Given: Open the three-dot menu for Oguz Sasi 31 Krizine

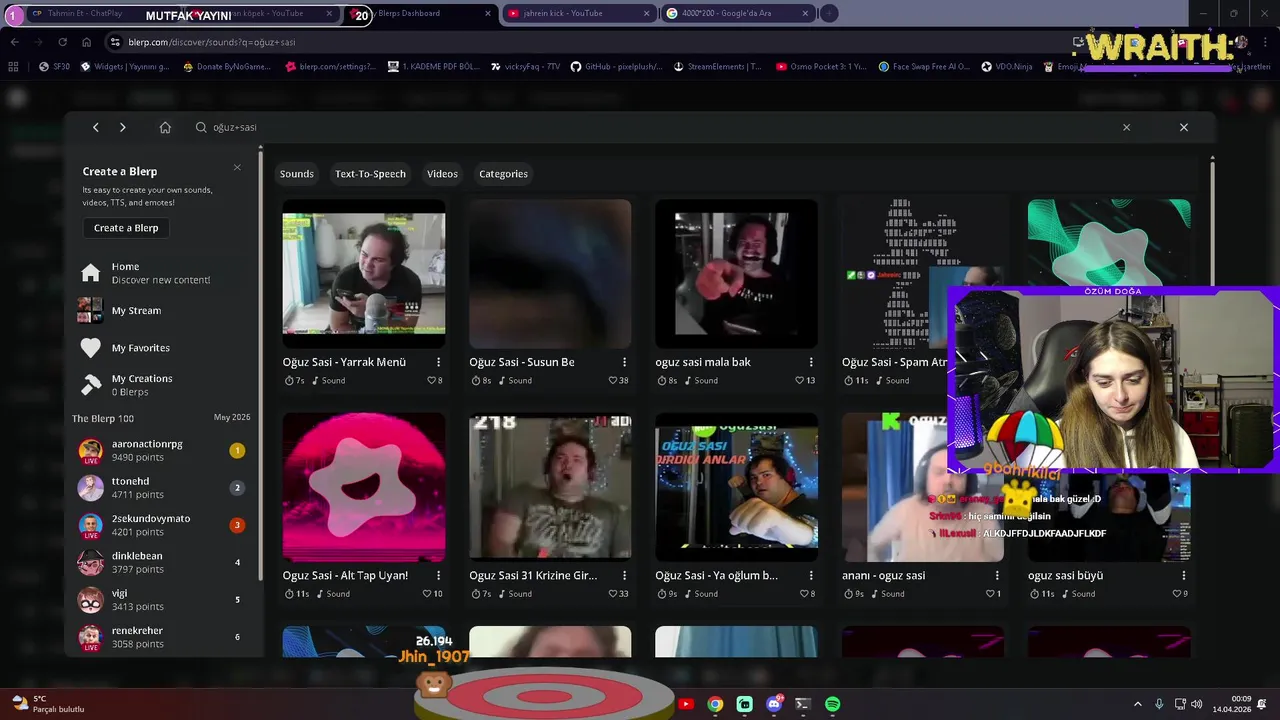Looking at the screenshot, I should [624, 575].
